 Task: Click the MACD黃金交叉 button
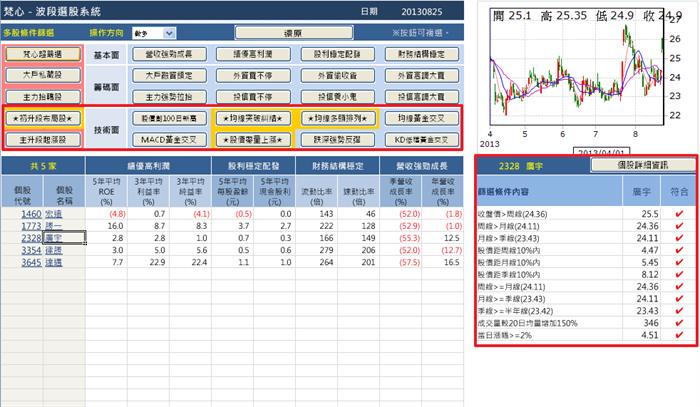(169, 140)
